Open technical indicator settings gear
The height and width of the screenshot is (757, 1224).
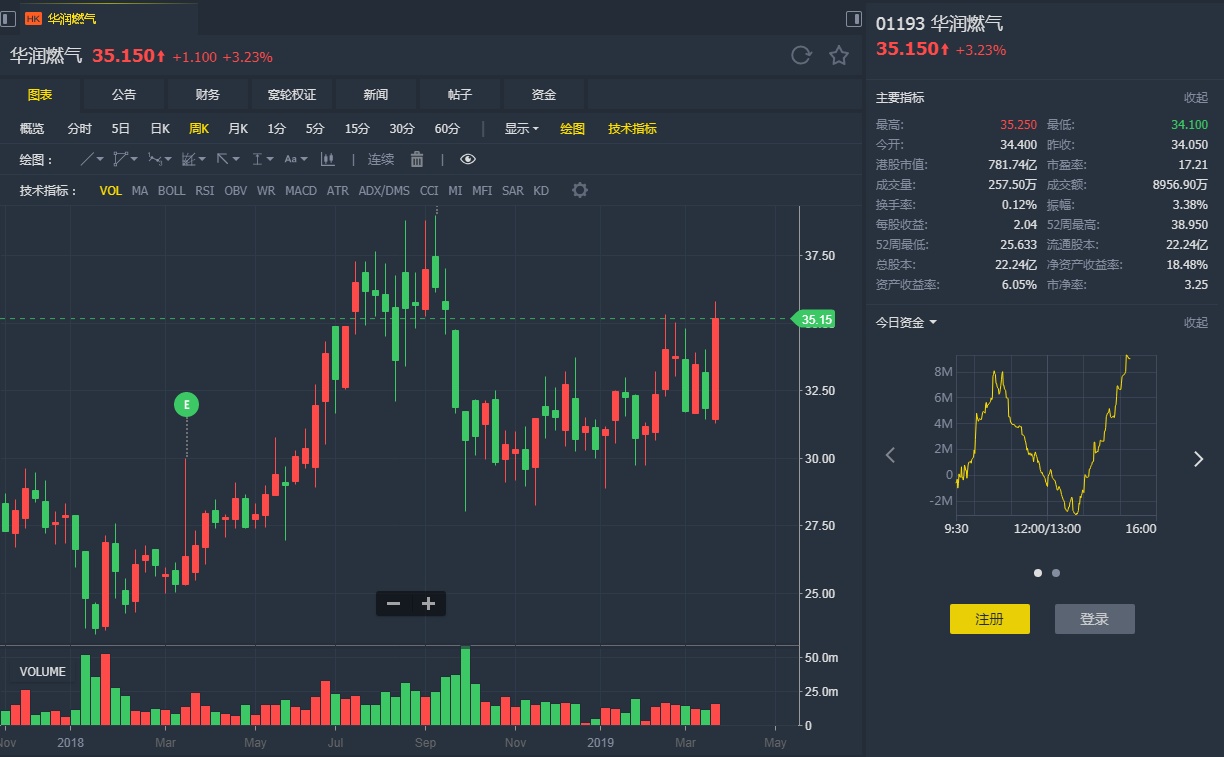point(580,190)
